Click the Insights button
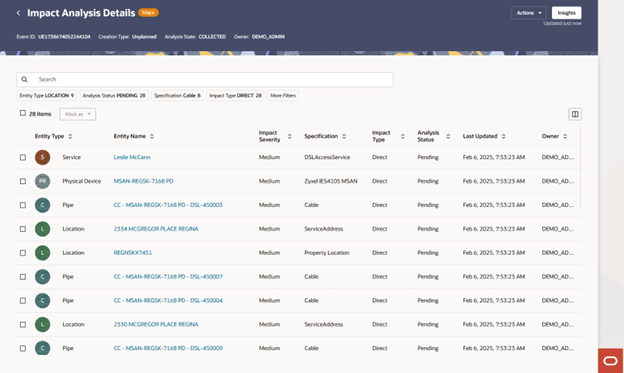 566,13
